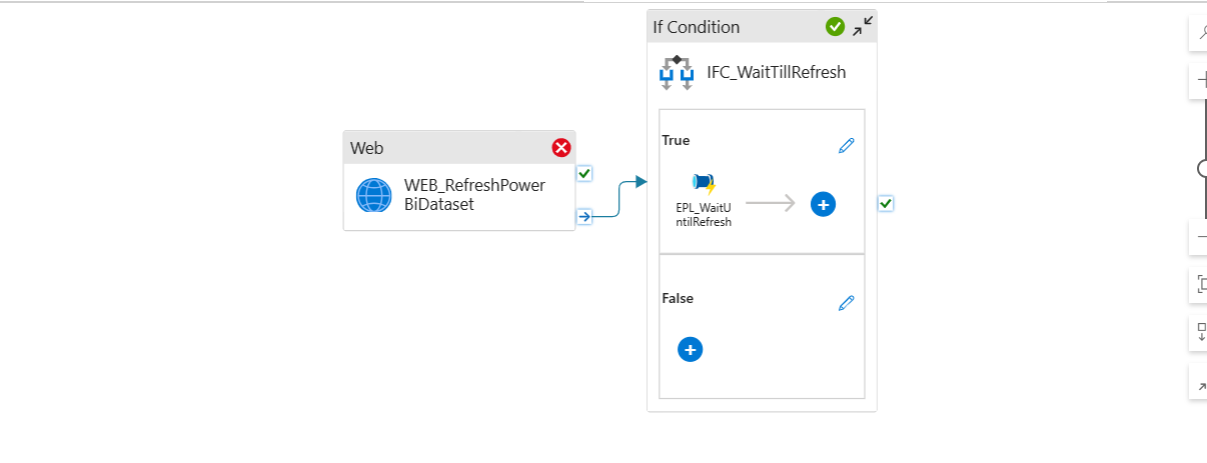Click the auto align layout button

point(1200,333)
